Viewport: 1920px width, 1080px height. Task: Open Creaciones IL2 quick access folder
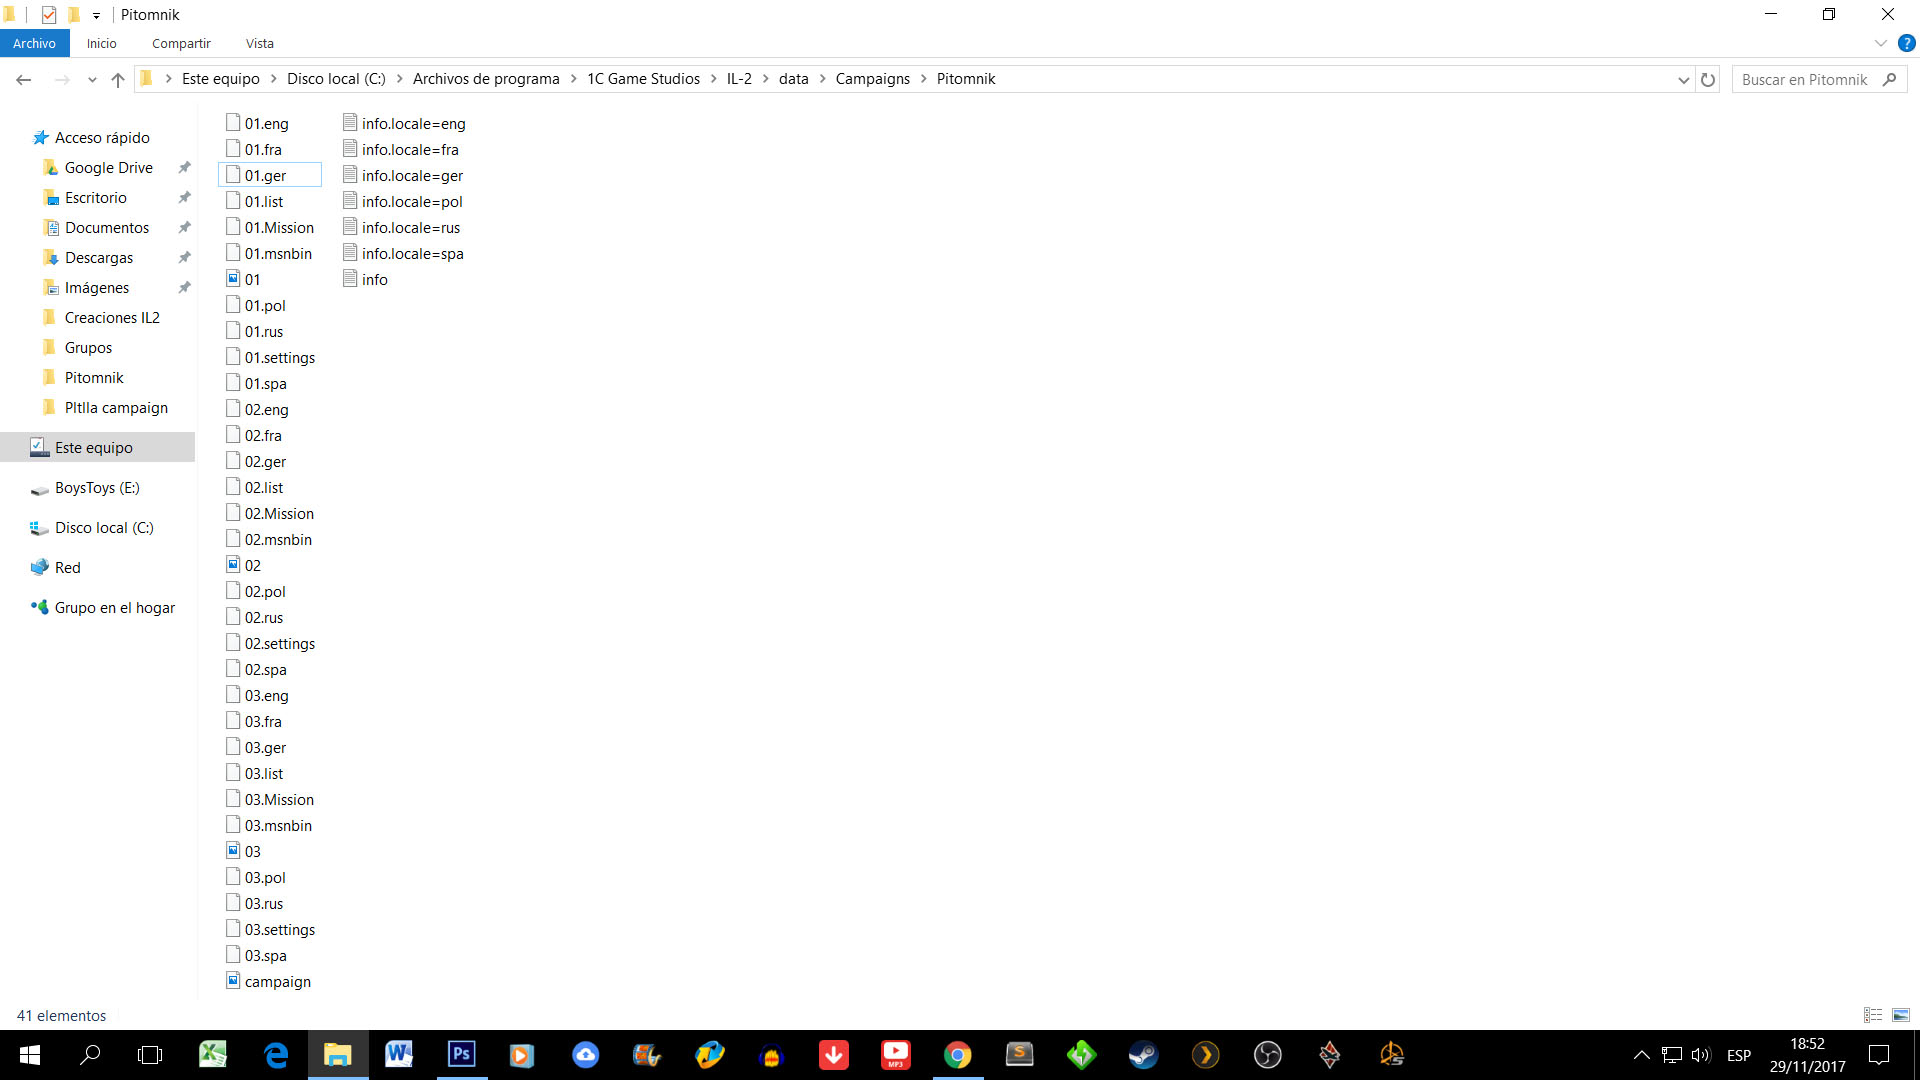[112, 317]
